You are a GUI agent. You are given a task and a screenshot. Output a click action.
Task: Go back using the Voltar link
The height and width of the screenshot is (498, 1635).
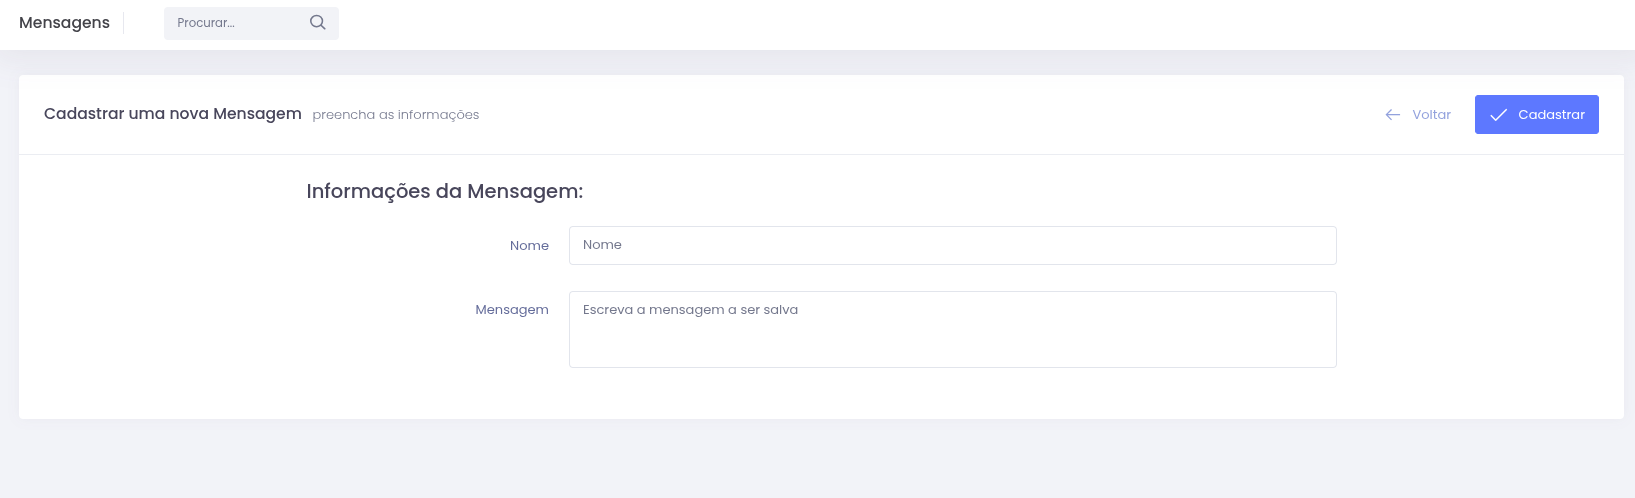[x=1418, y=115]
